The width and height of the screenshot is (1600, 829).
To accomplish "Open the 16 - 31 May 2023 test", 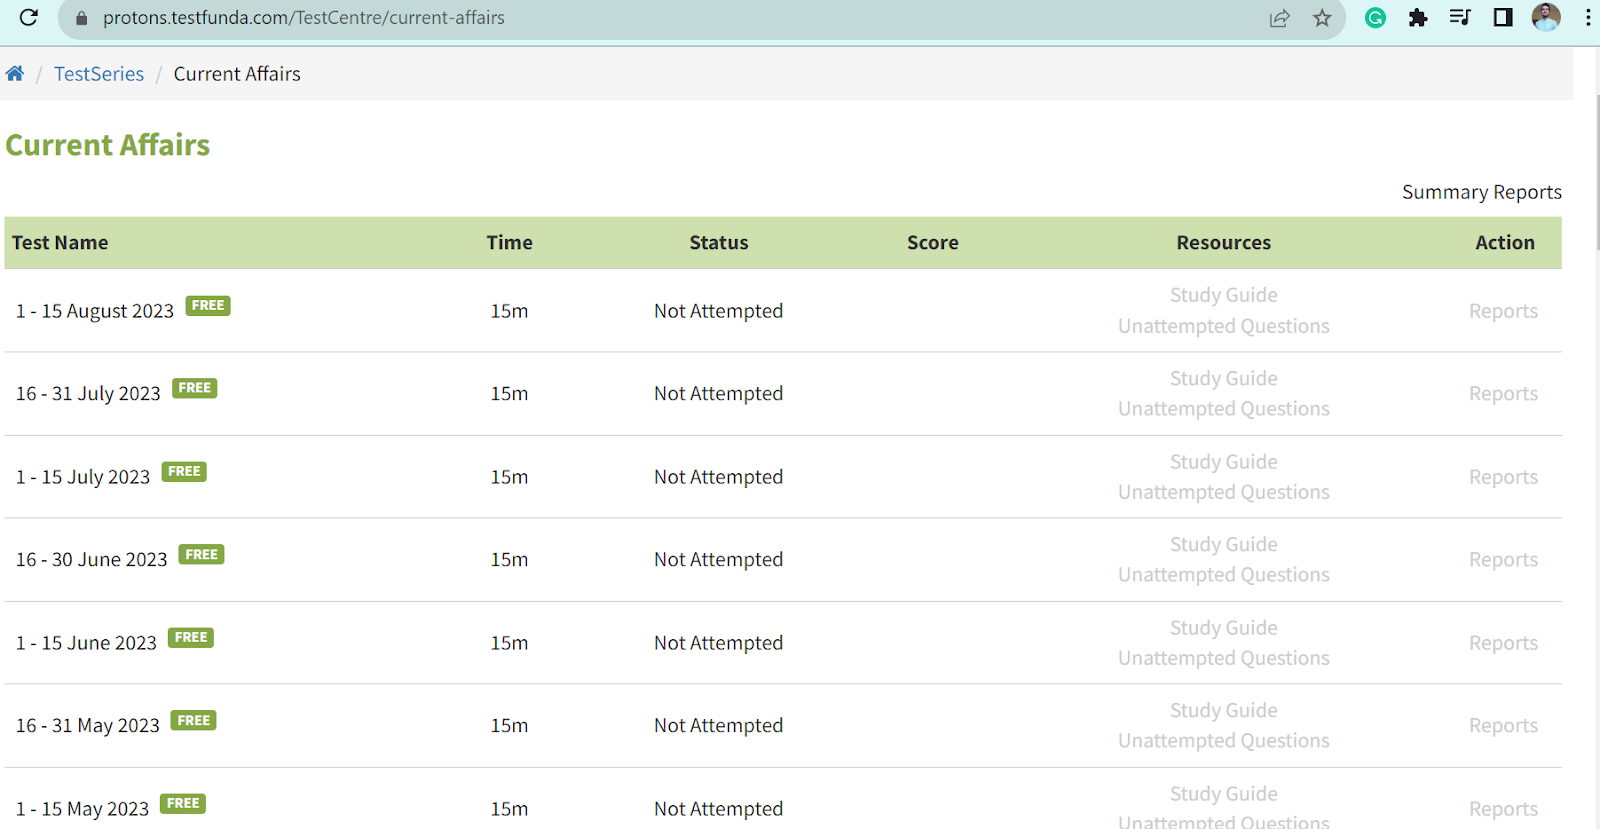I will click(x=88, y=726).
